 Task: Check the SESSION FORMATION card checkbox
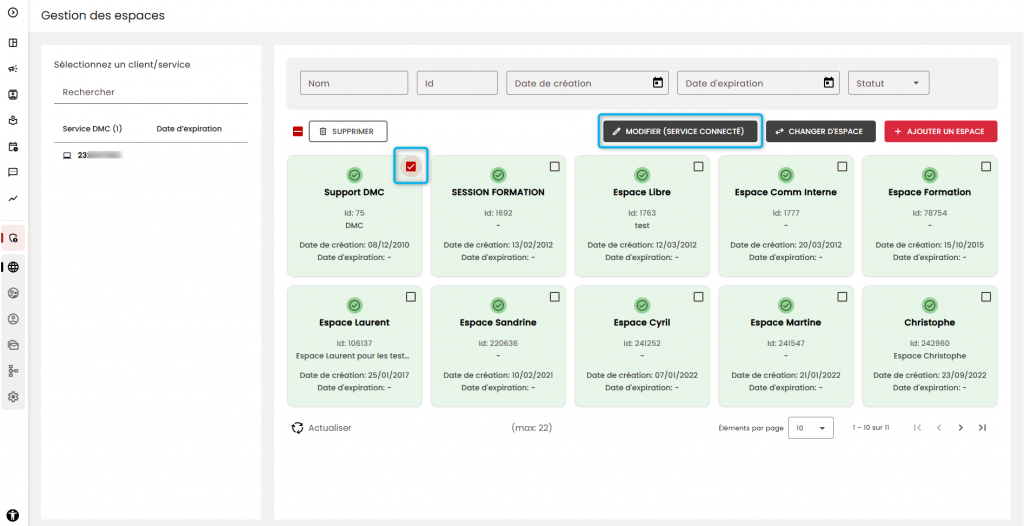(554, 167)
